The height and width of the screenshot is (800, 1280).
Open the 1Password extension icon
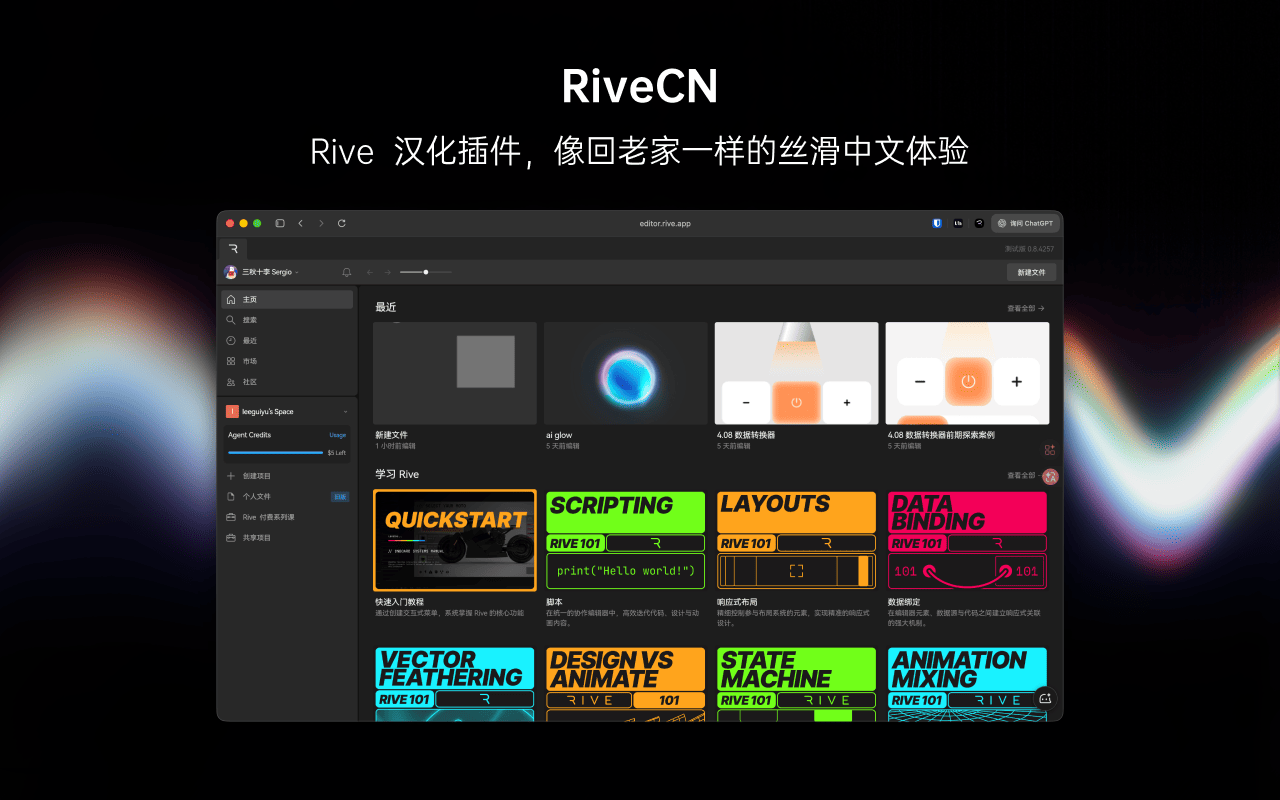936,223
